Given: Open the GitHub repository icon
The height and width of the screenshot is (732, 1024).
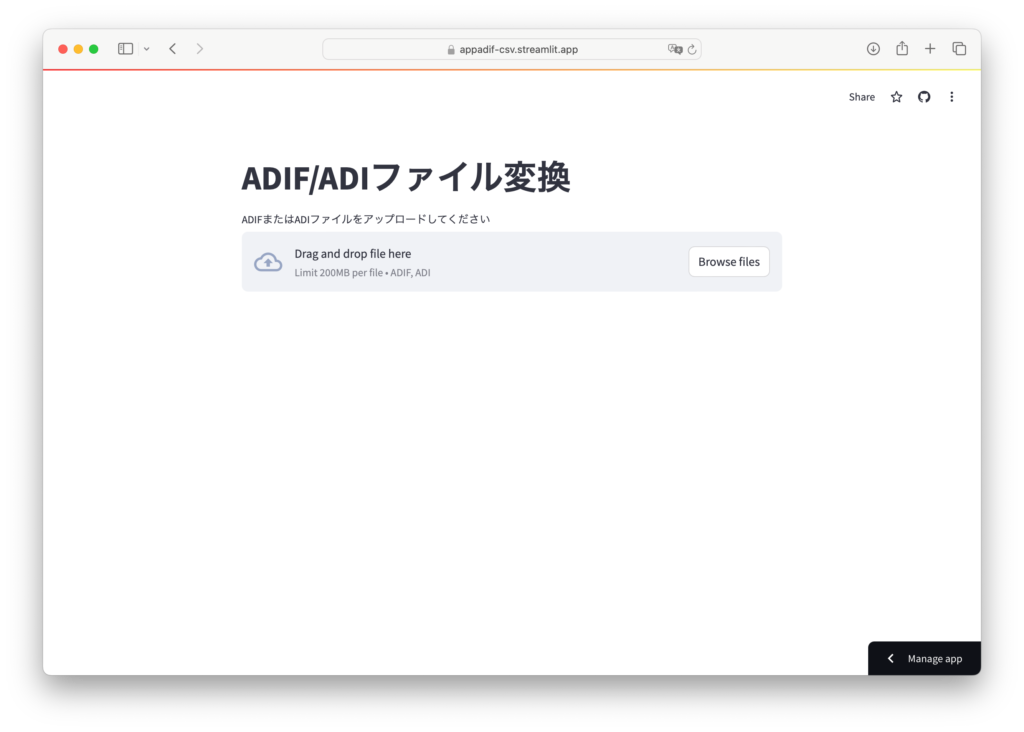Looking at the screenshot, I should 924,97.
